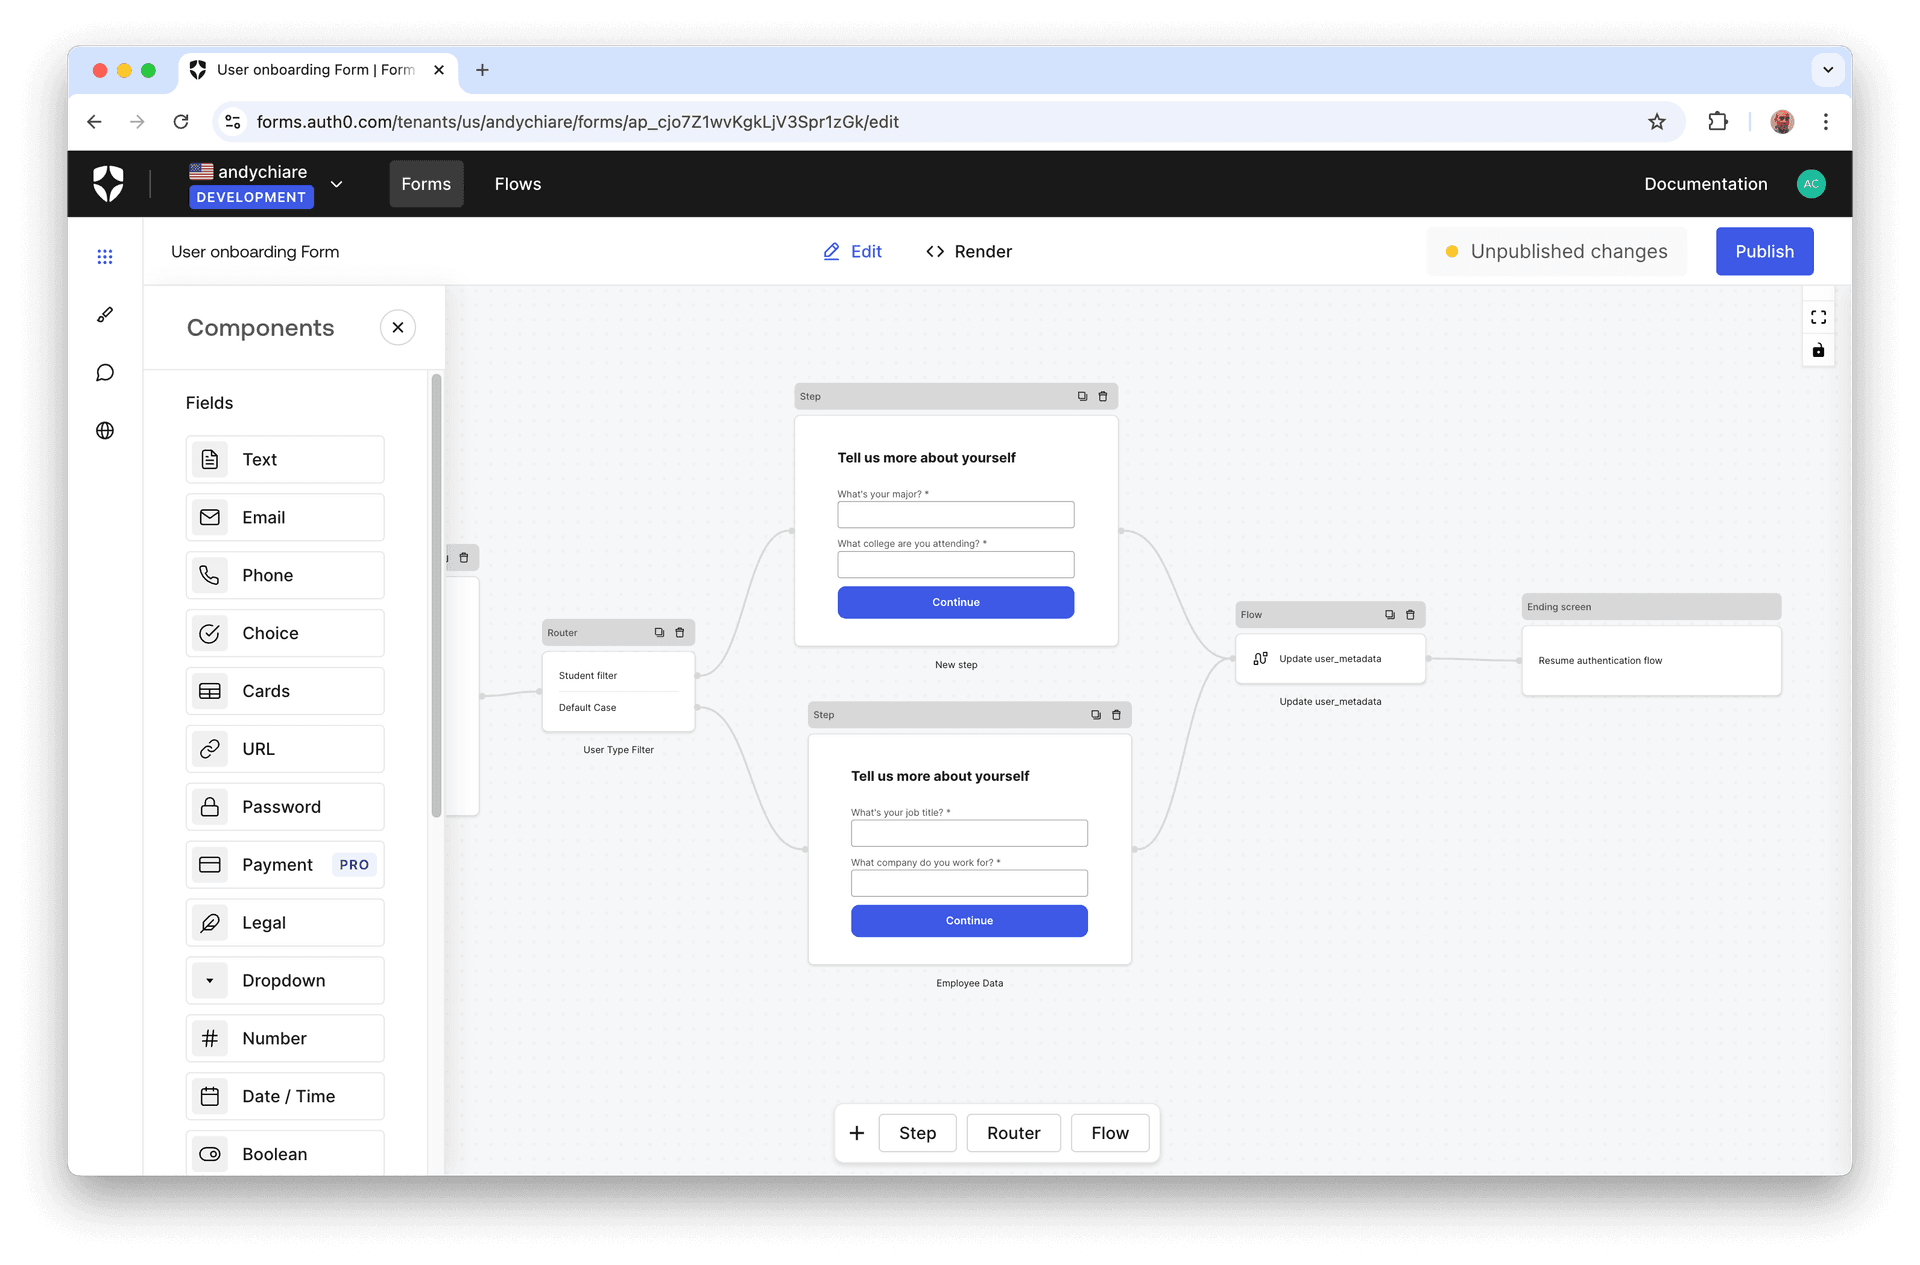1920x1265 pixels.
Task: Click Continue in Employee Data card
Action: coord(969,921)
